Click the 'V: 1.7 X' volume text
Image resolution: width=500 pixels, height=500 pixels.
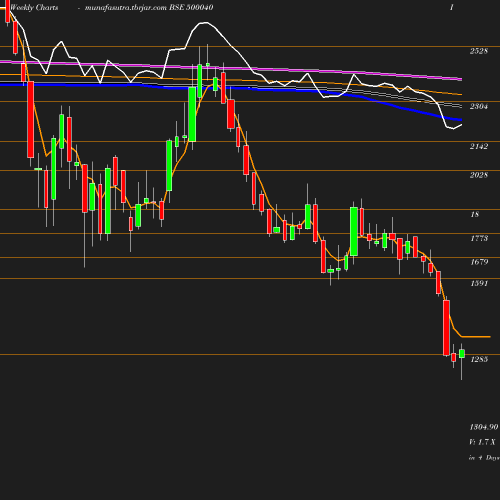pos(482,442)
